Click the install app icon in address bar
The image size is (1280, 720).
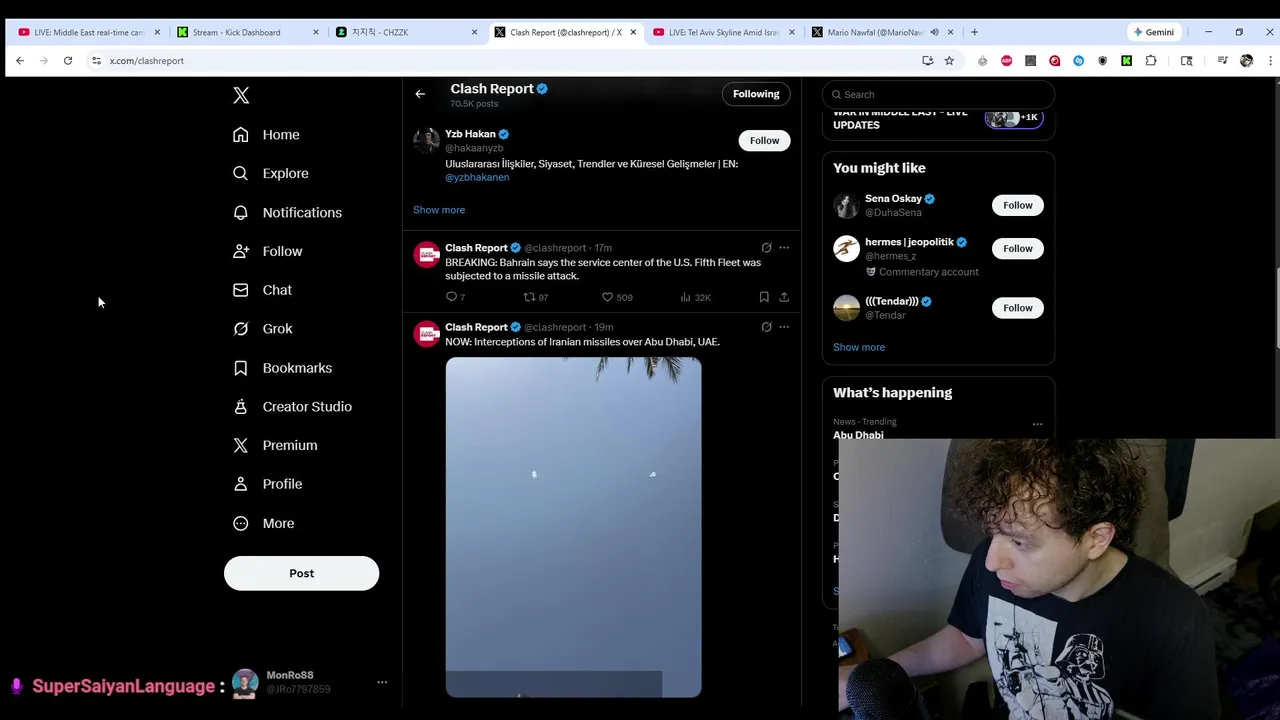pyautogui.click(x=927, y=61)
